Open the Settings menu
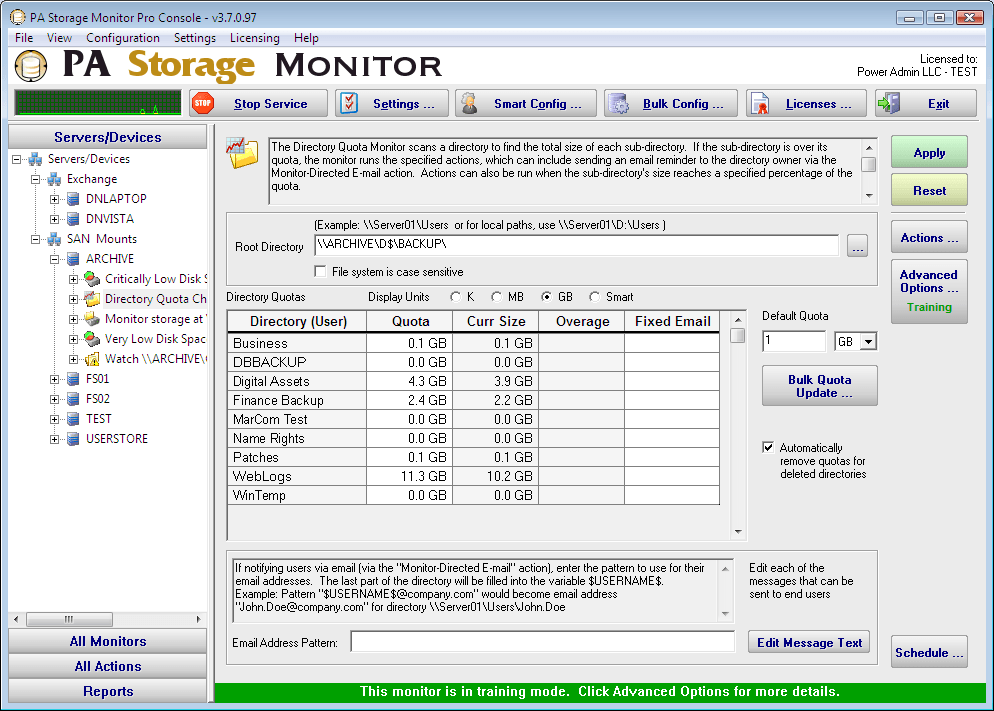Screen dimensions: 994x711 [195, 38]
